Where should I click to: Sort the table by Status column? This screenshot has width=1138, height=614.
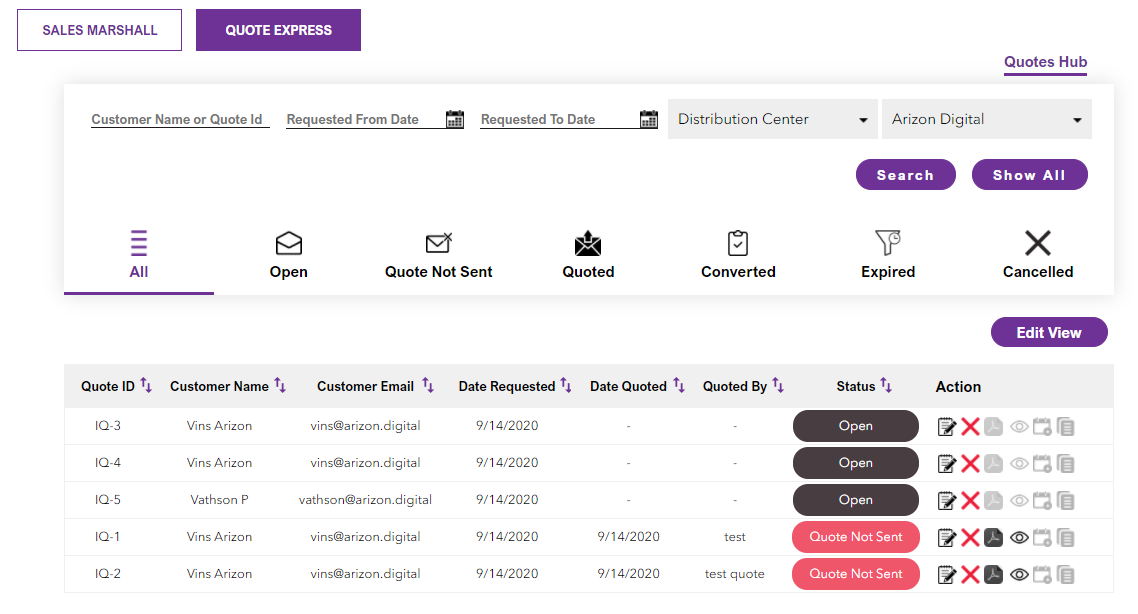tap(886, 386)
